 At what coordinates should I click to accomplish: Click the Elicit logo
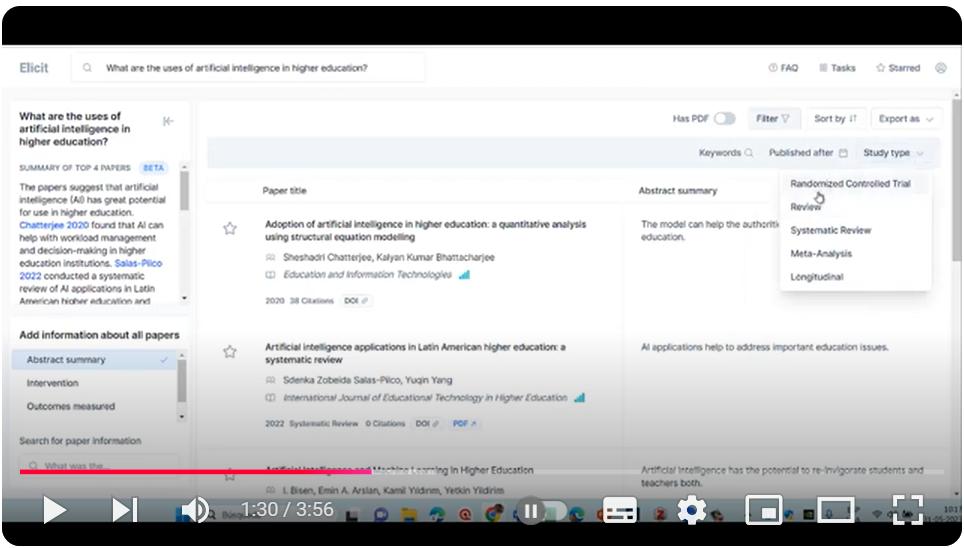click(34, 68)
